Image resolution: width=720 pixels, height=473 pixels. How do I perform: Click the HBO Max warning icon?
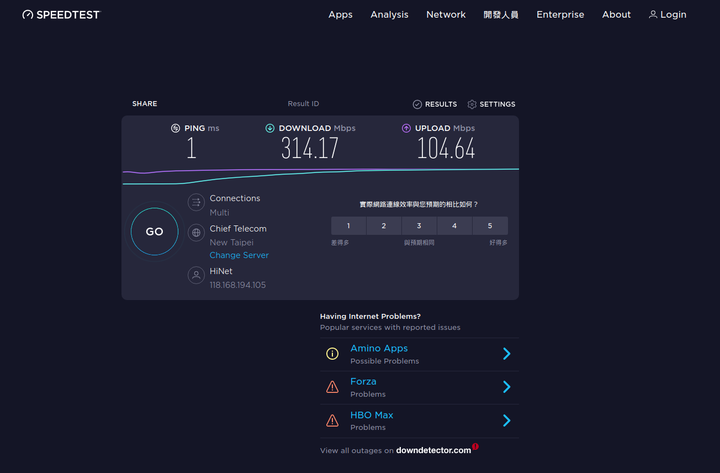pyautogui.click(x=332, y=421)
